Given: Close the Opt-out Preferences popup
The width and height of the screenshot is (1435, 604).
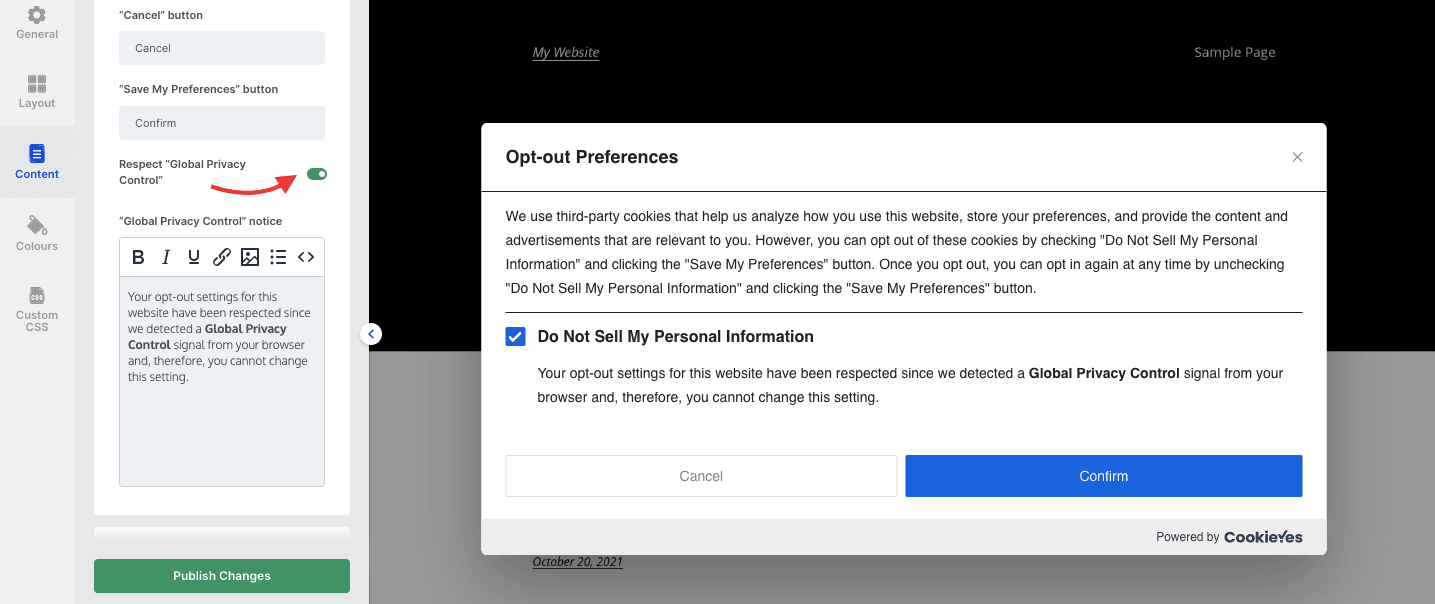Looking at the screenshot, I should click(1297, 157).
